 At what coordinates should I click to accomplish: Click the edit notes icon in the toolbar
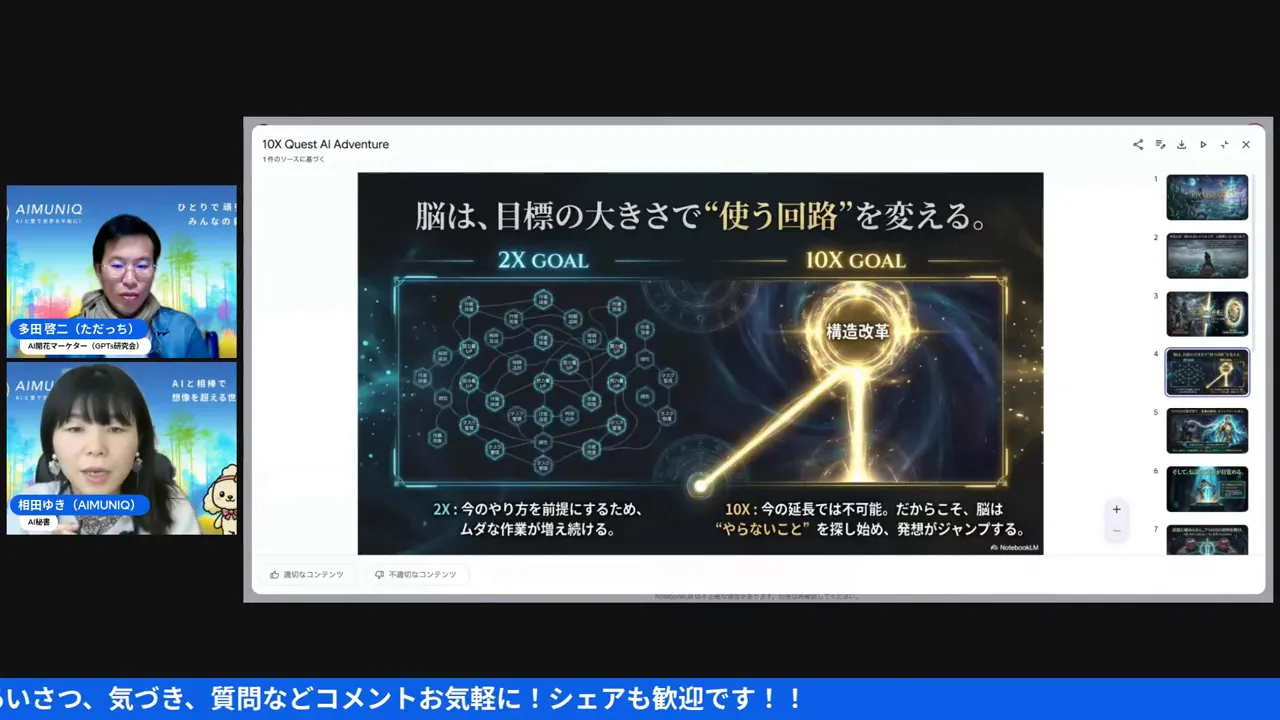click(x=1160, y=144)
